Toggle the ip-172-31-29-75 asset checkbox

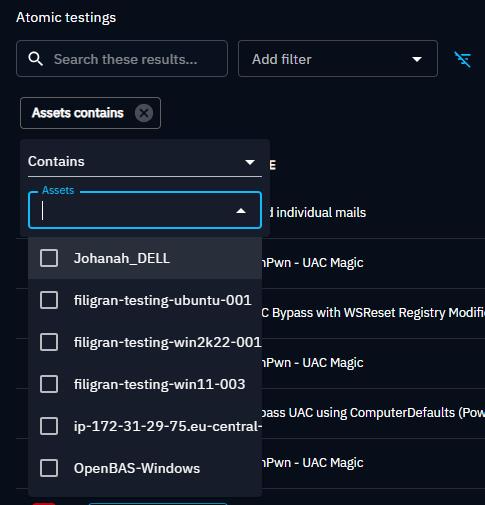pos(49,426)
